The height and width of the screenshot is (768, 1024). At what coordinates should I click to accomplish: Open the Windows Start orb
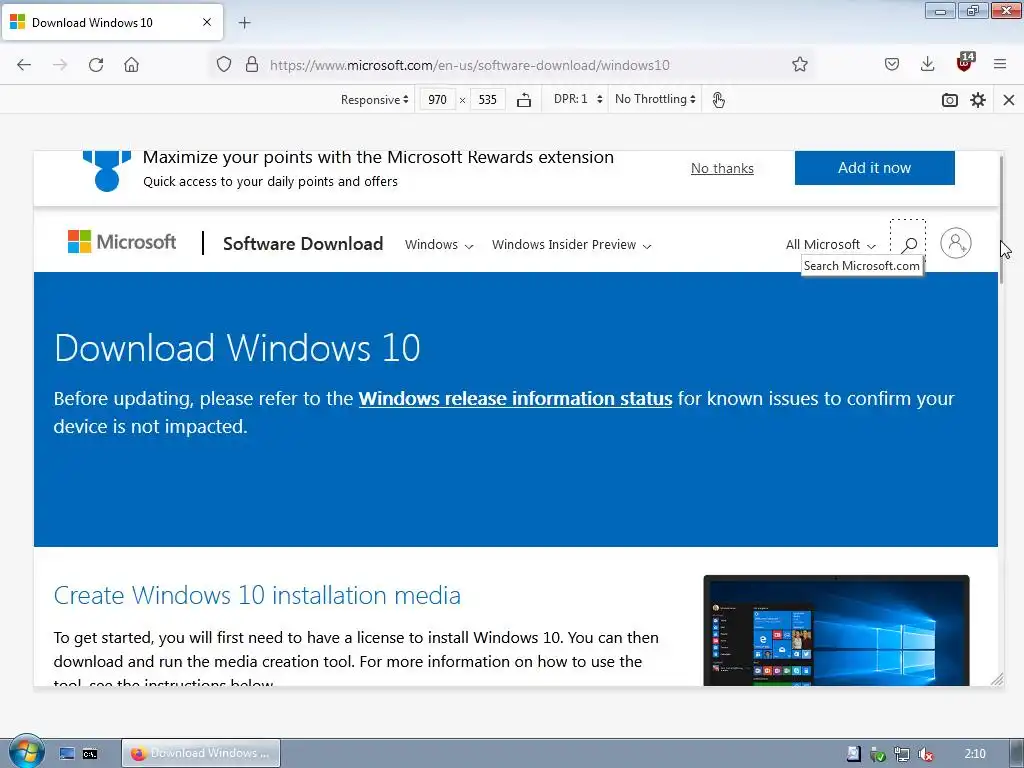click(x=26, y=752)
